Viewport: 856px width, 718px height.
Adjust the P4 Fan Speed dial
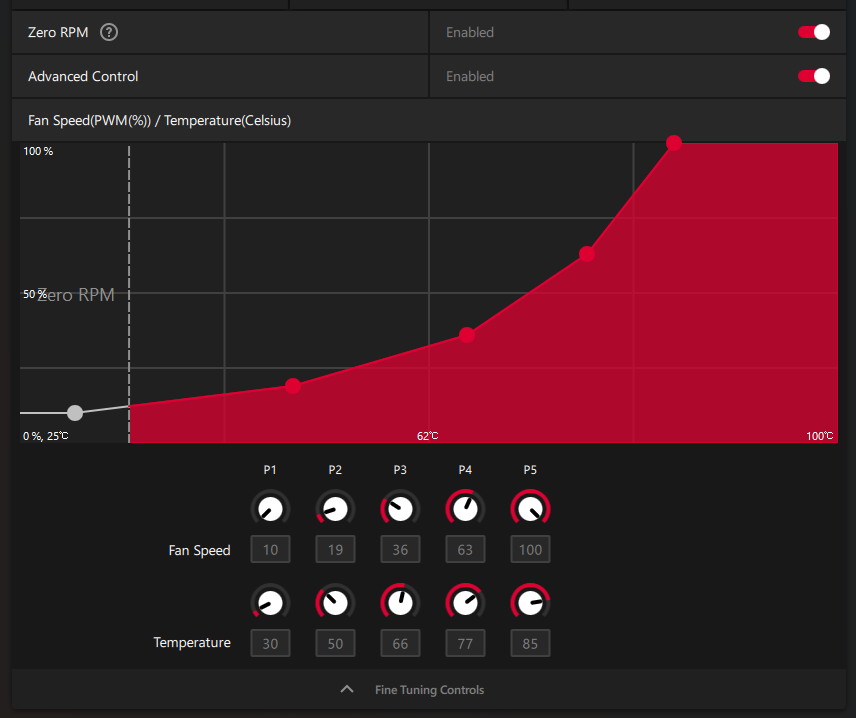465,509
